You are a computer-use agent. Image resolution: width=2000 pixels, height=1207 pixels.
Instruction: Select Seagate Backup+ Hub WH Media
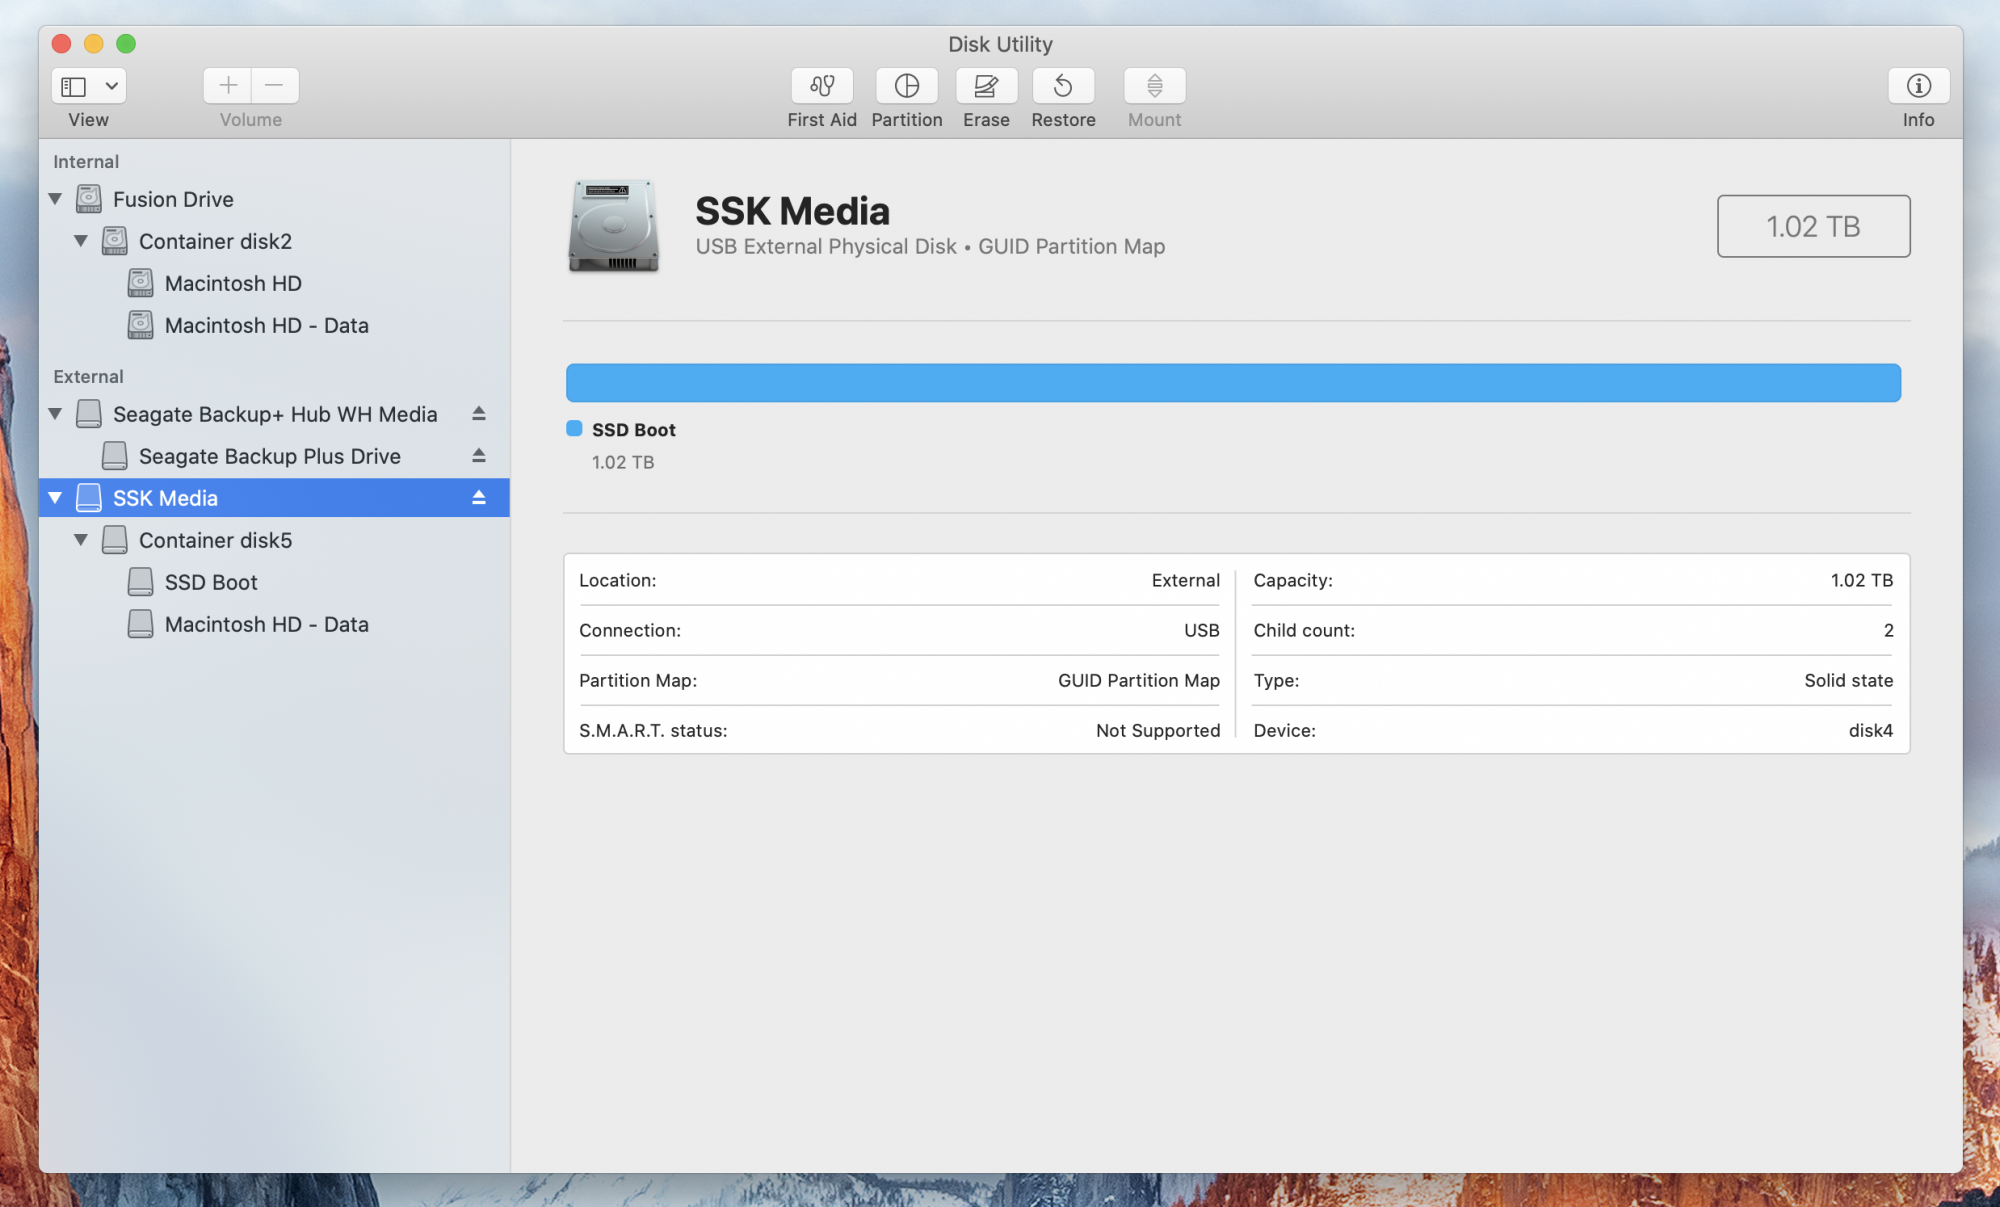click(274, 414)
